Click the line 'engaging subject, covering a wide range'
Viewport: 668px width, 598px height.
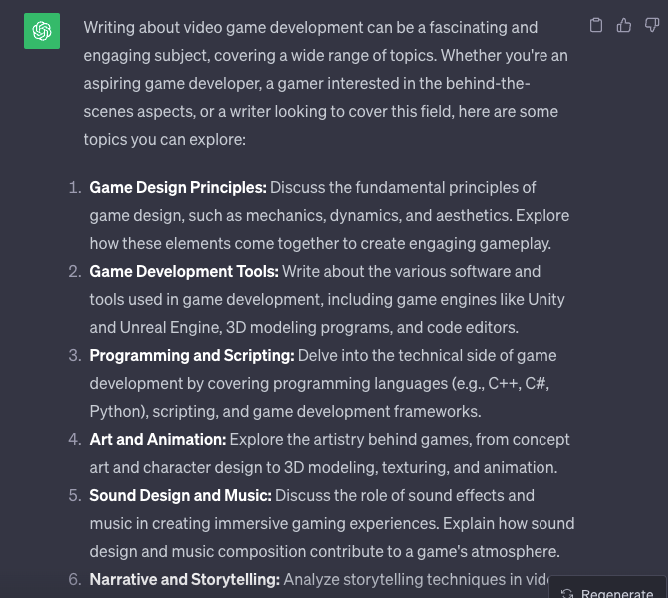(x=325, y=55)
